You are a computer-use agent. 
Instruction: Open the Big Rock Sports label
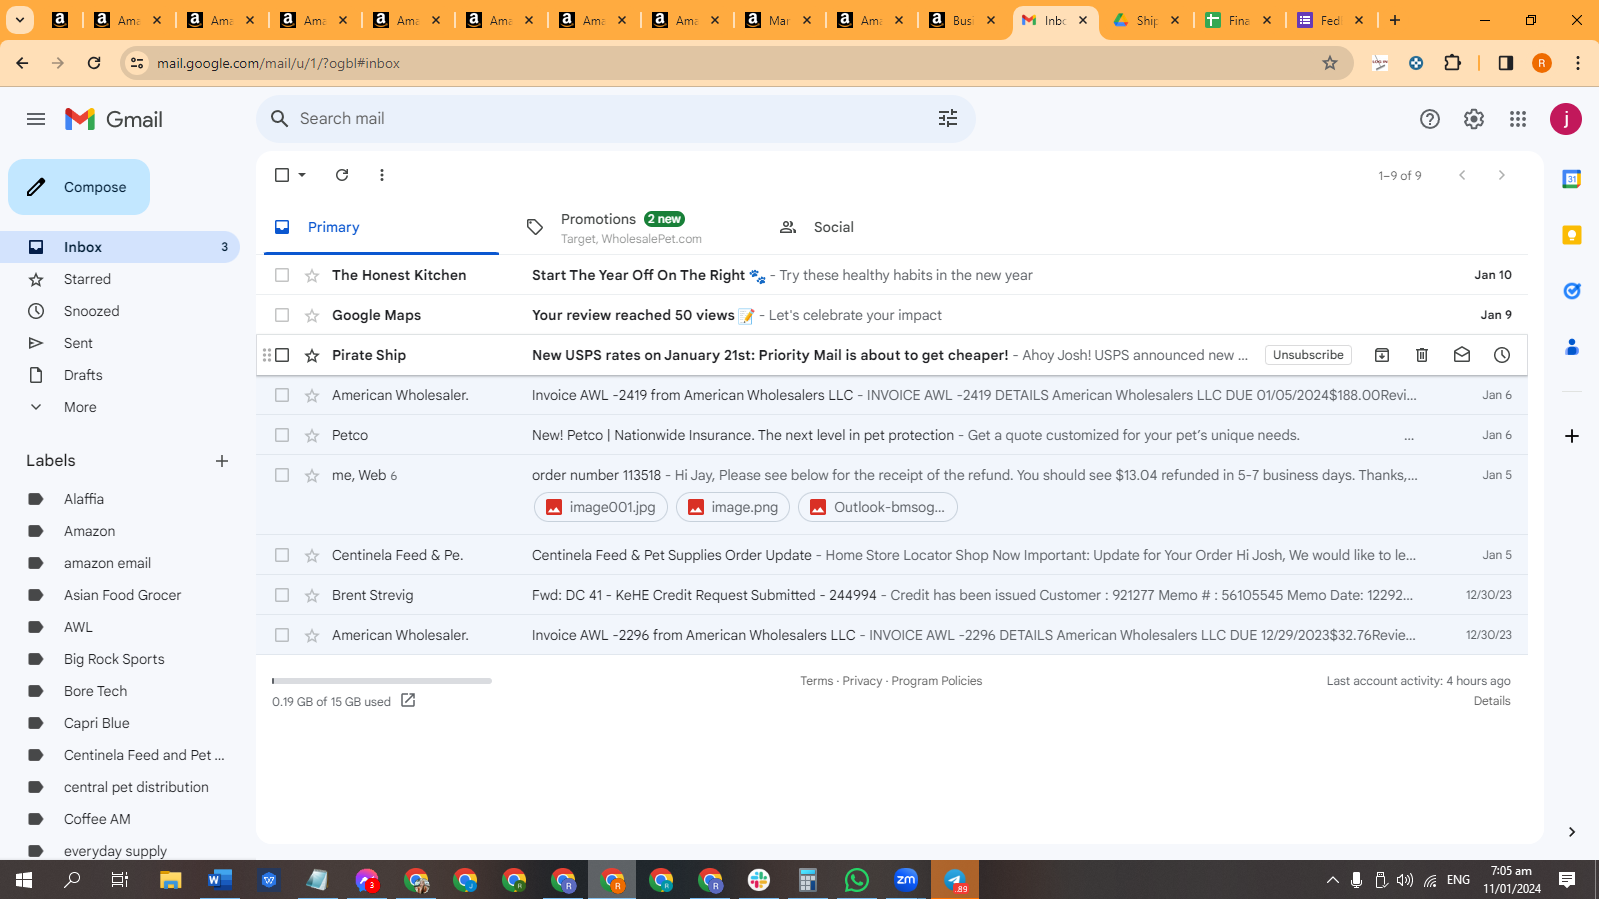(114, 659)
